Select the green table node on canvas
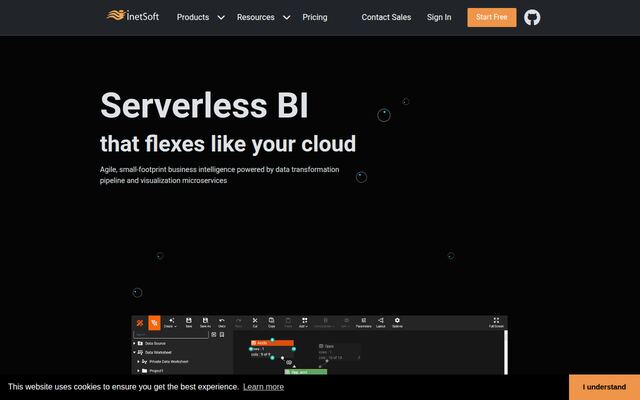The width and height of the screenshot is (640, 400). coord(306,372)
